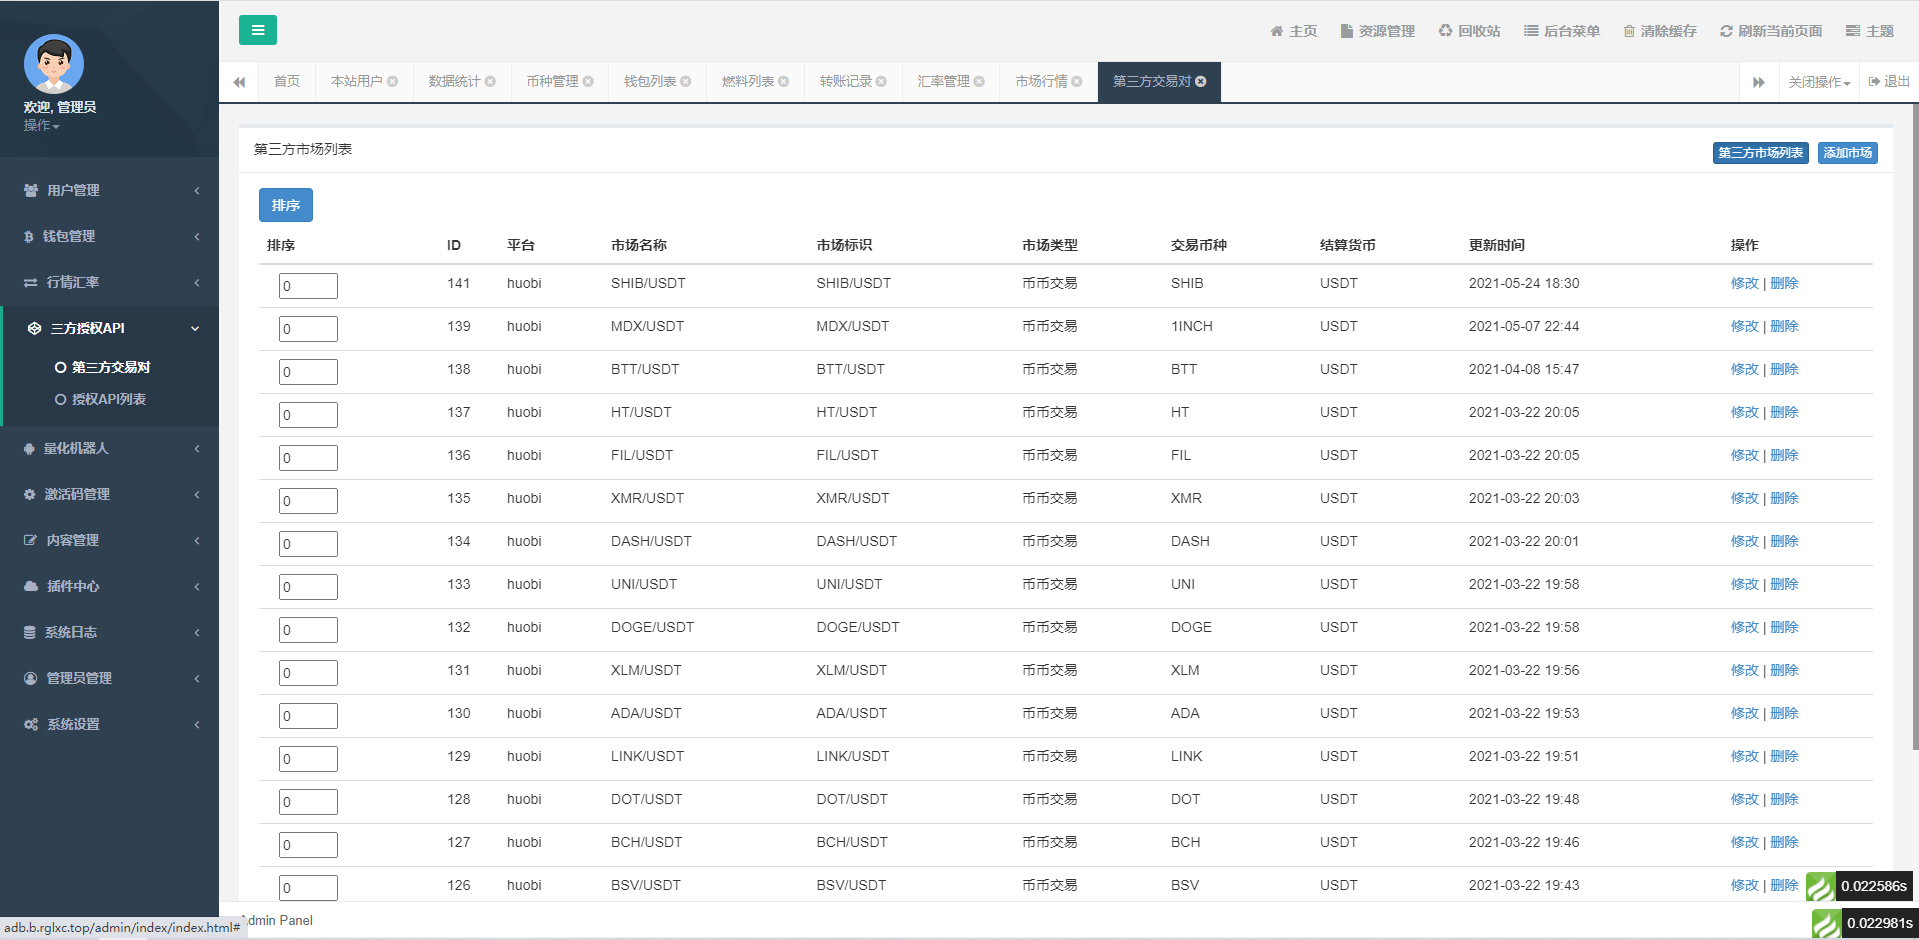The image size is (1919, 940).
Task: Expand the 量化机器人 sidebar menu
Action: pos(109,448)
